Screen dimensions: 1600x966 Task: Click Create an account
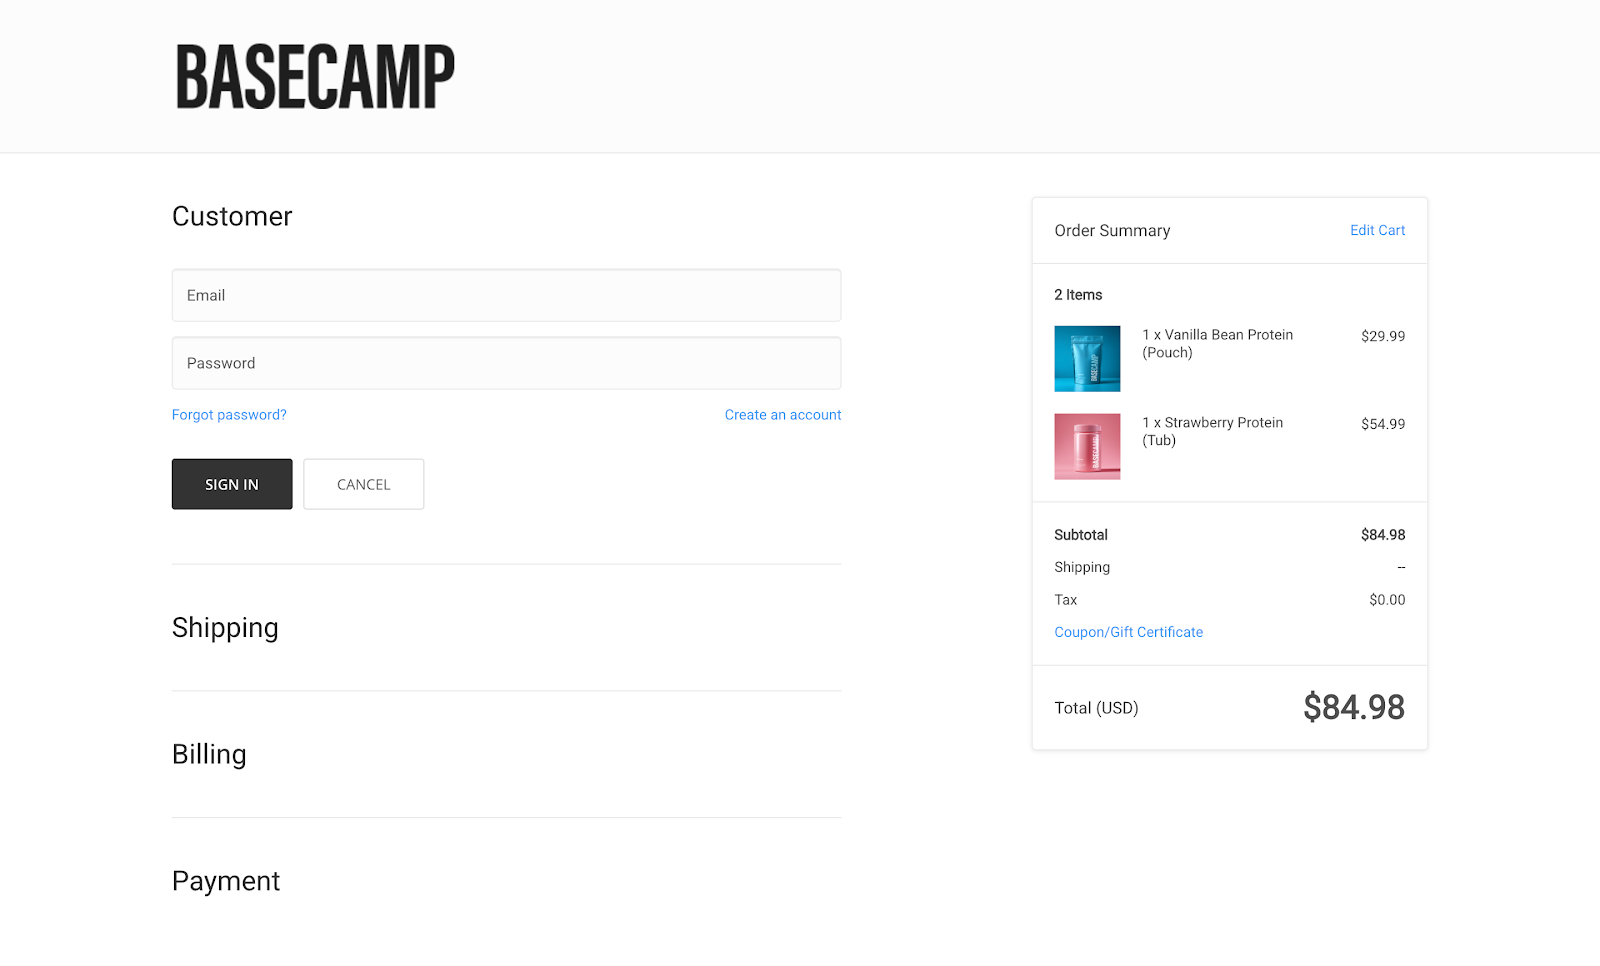pos(782,414)
